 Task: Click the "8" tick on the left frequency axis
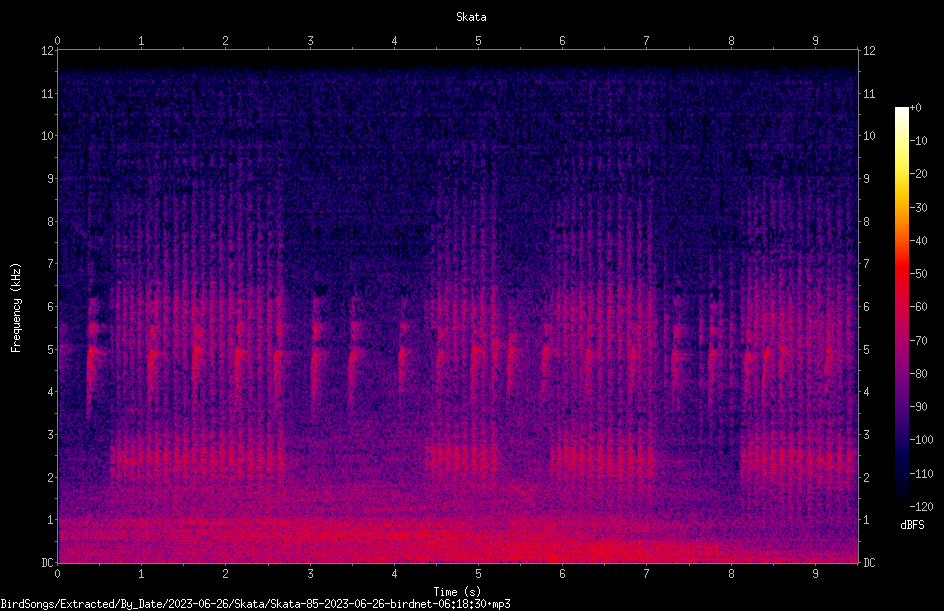coord(51,222)
